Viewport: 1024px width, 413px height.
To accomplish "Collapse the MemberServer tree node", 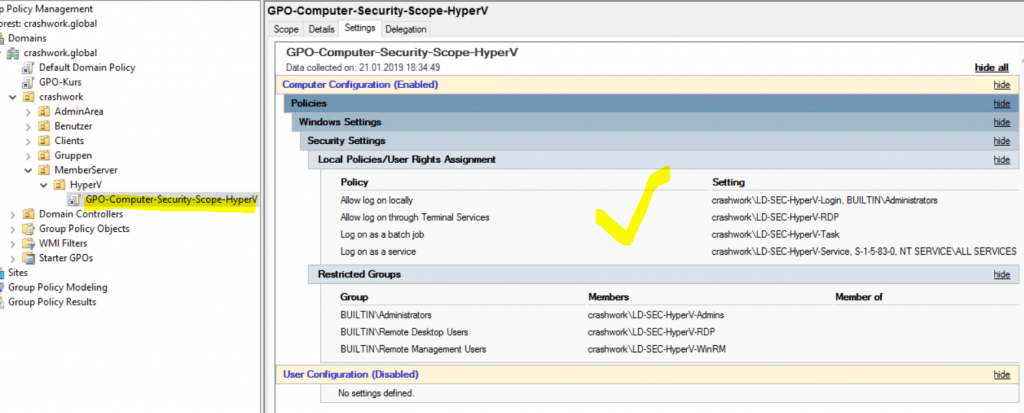I will (x=28, y=170).
